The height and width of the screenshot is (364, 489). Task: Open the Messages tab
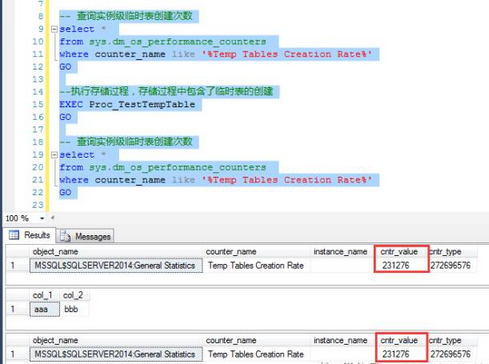pyautogui.click(x=85, y=236)
